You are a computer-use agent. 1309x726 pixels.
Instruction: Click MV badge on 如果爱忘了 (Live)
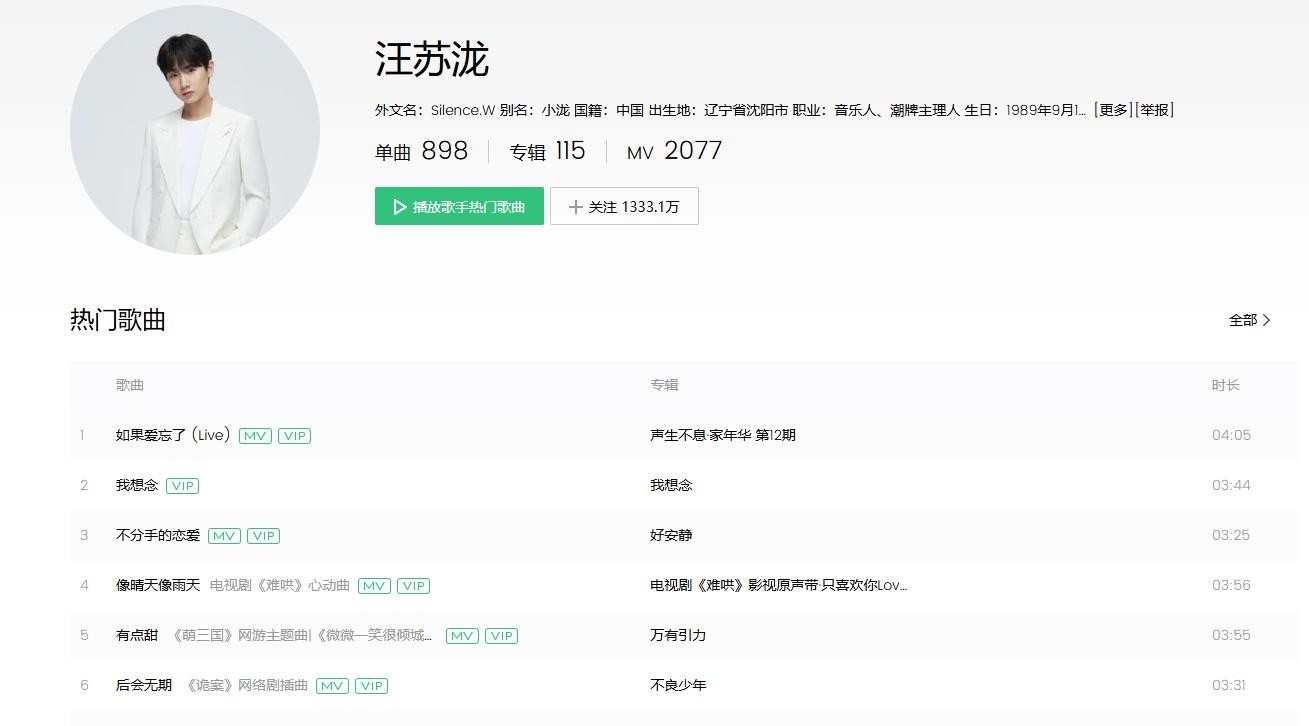255,436
